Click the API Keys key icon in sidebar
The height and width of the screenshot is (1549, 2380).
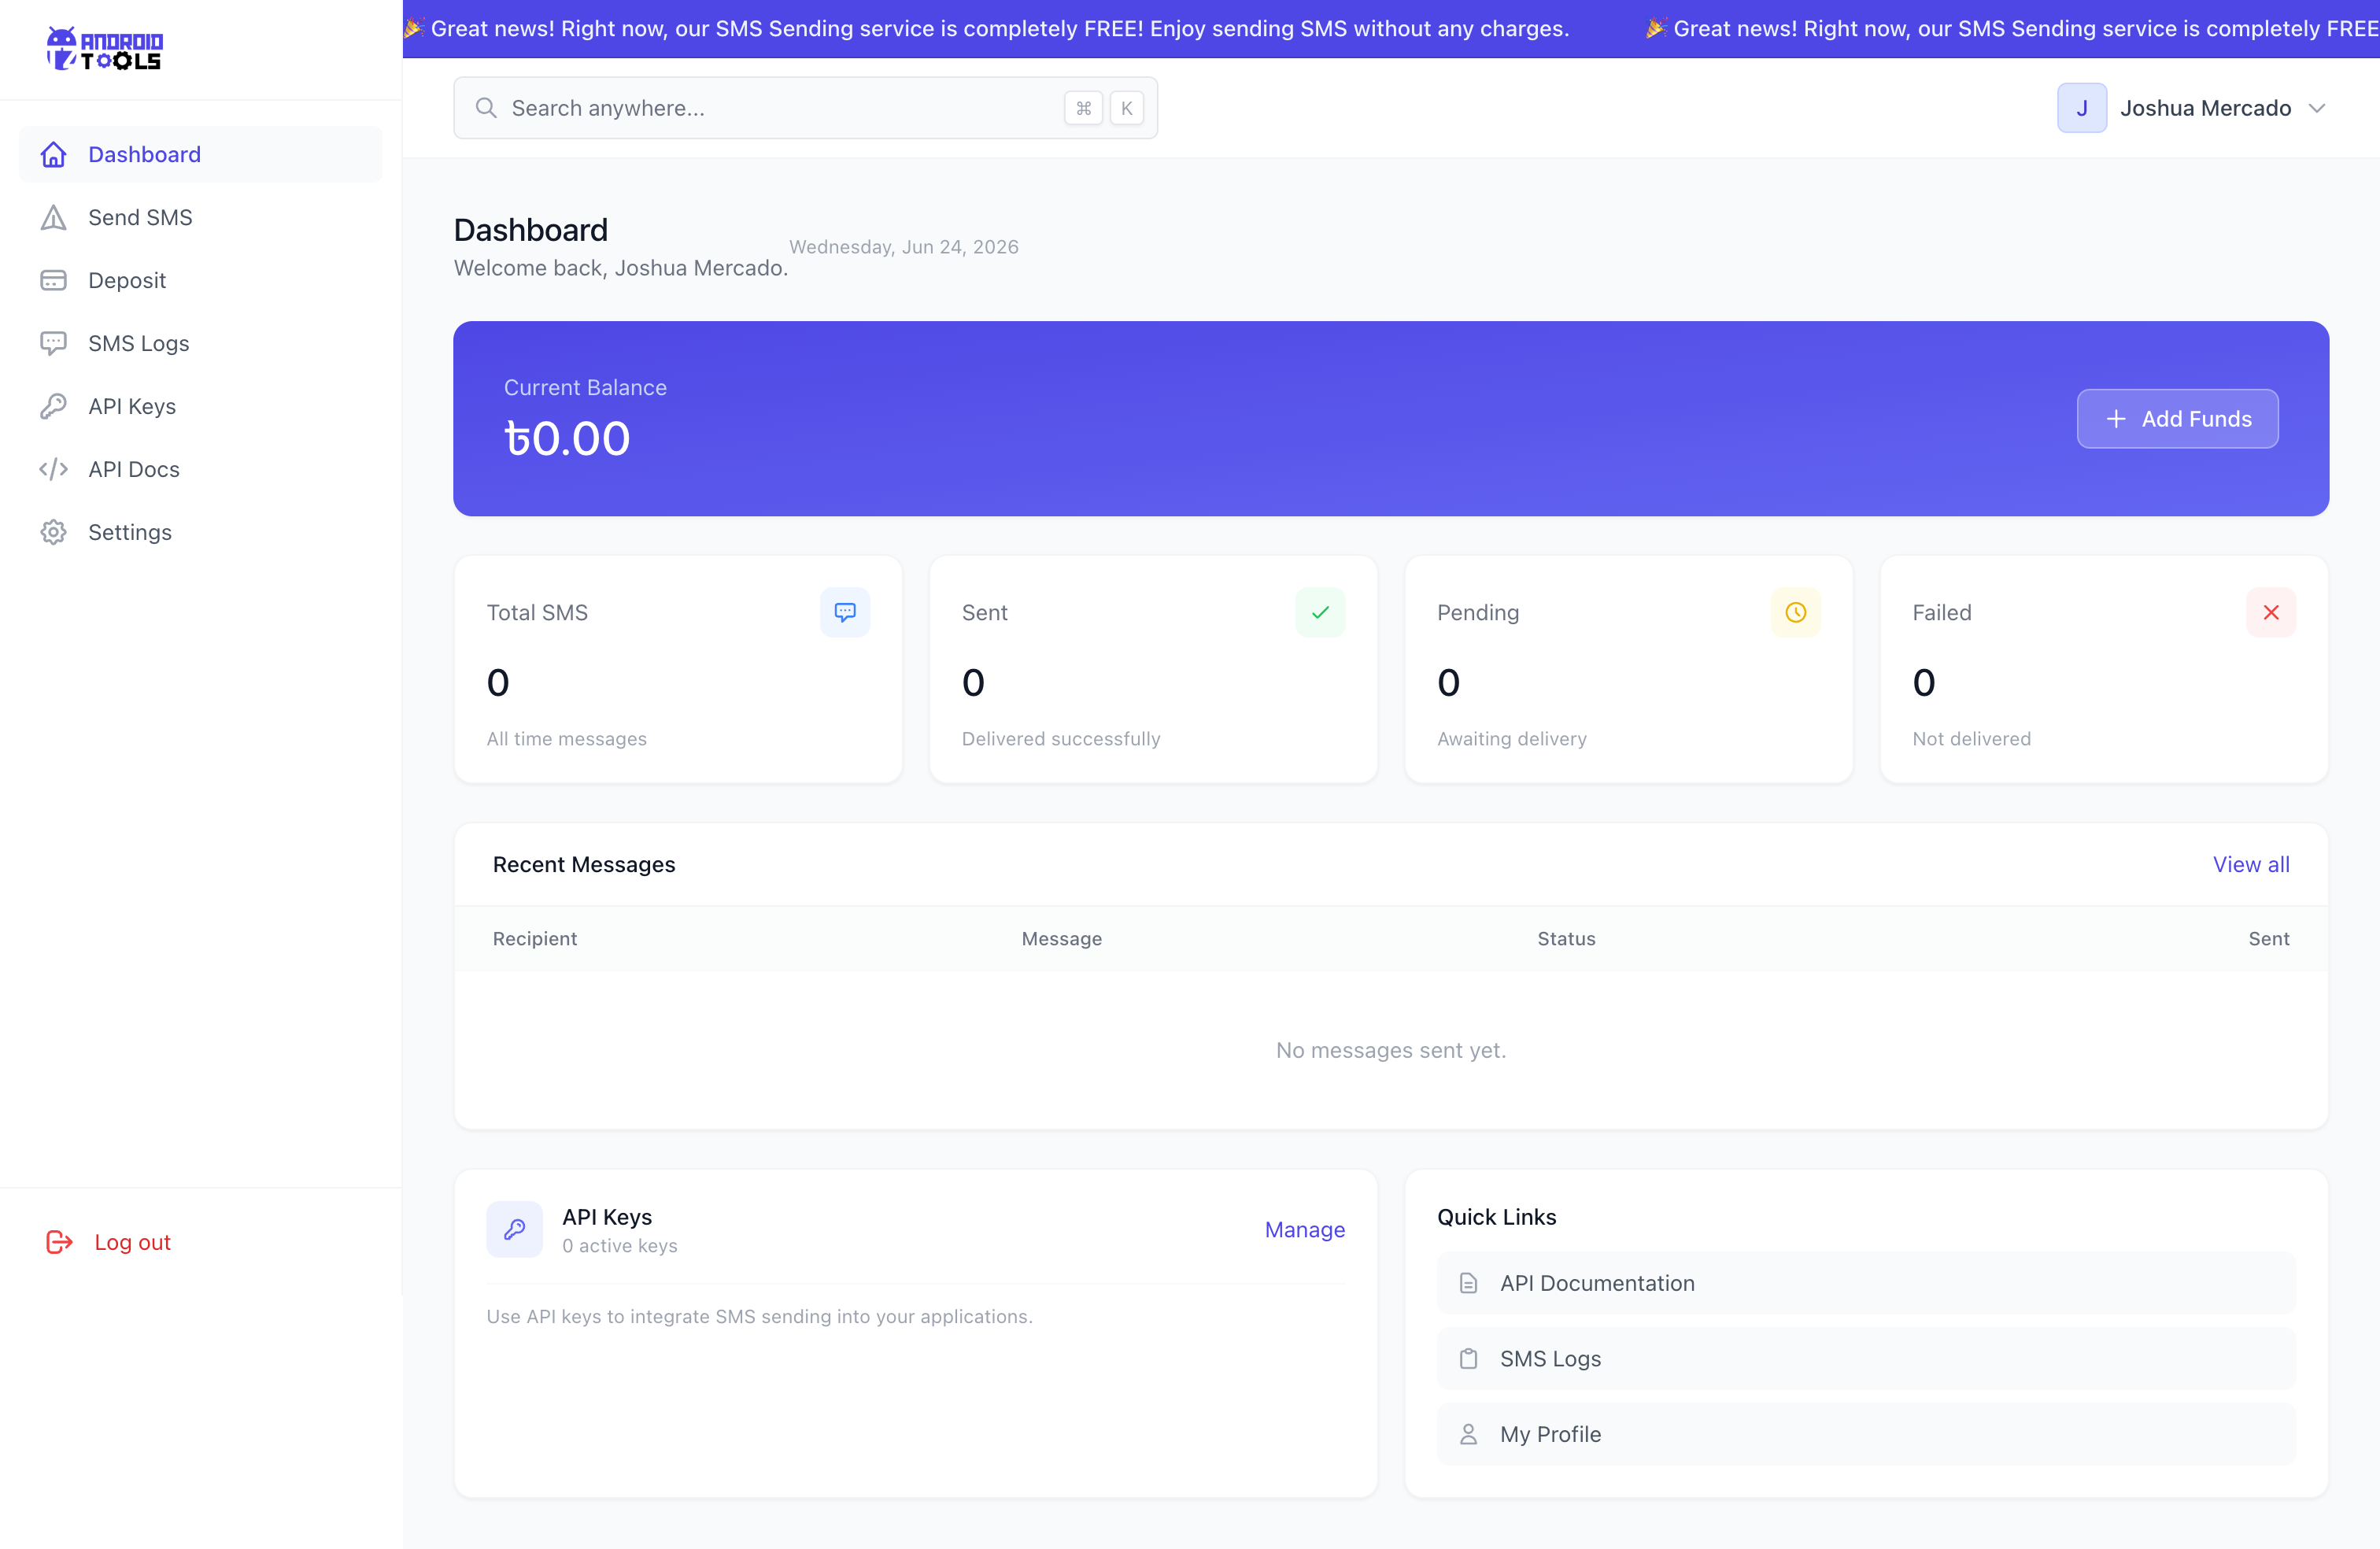point(54,406)
